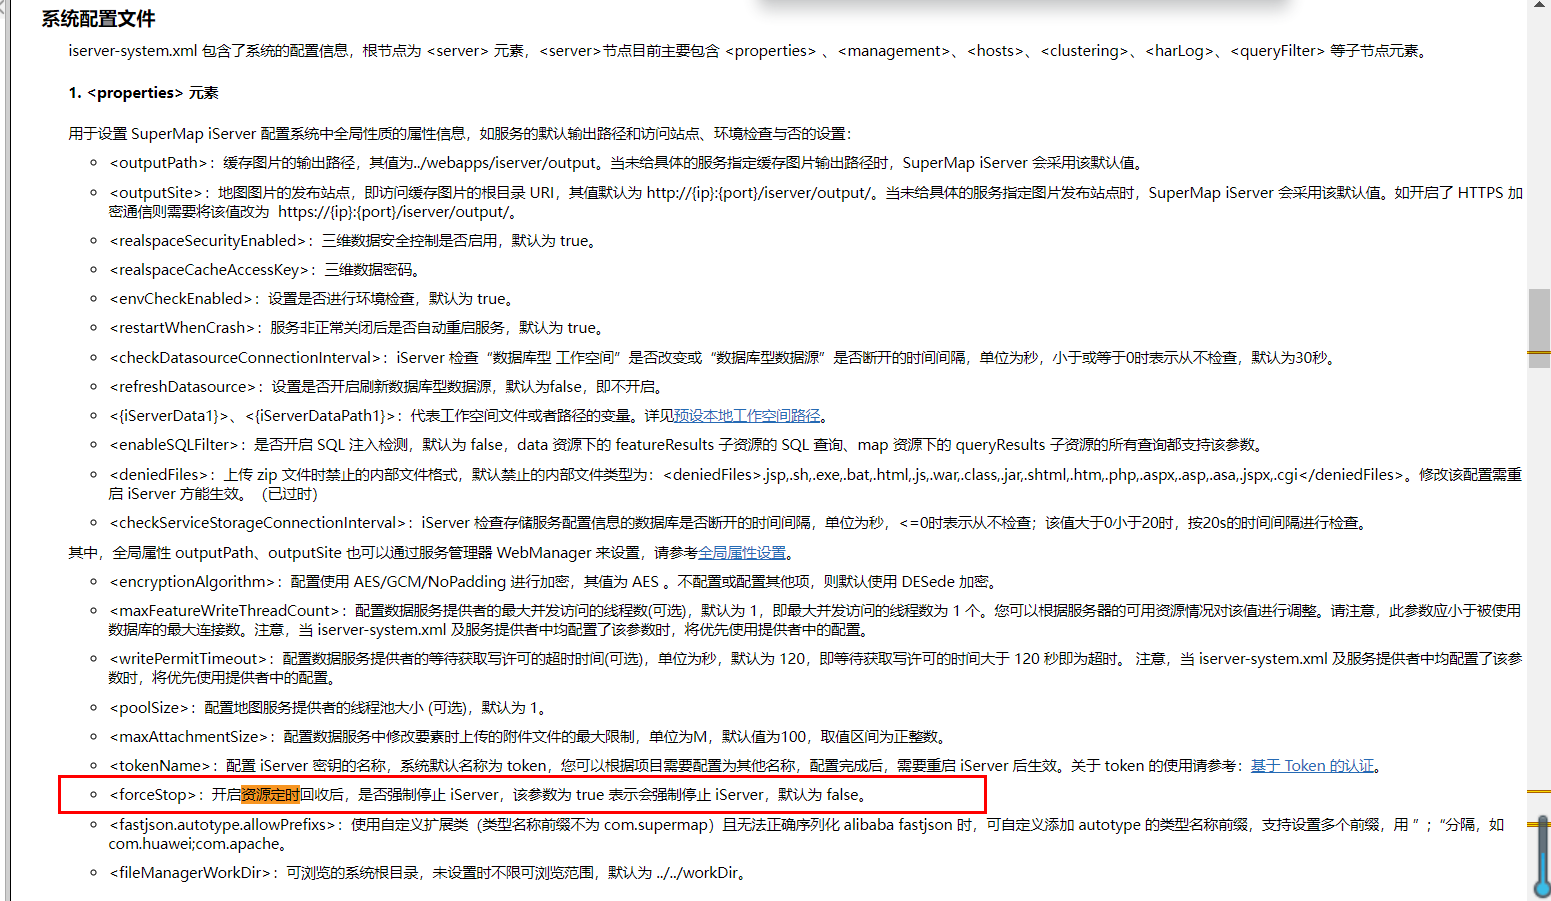This screenshot has width=1551, height=901.
Task: Click the <refreshDatasource> entry text
Action: (388, 387)
